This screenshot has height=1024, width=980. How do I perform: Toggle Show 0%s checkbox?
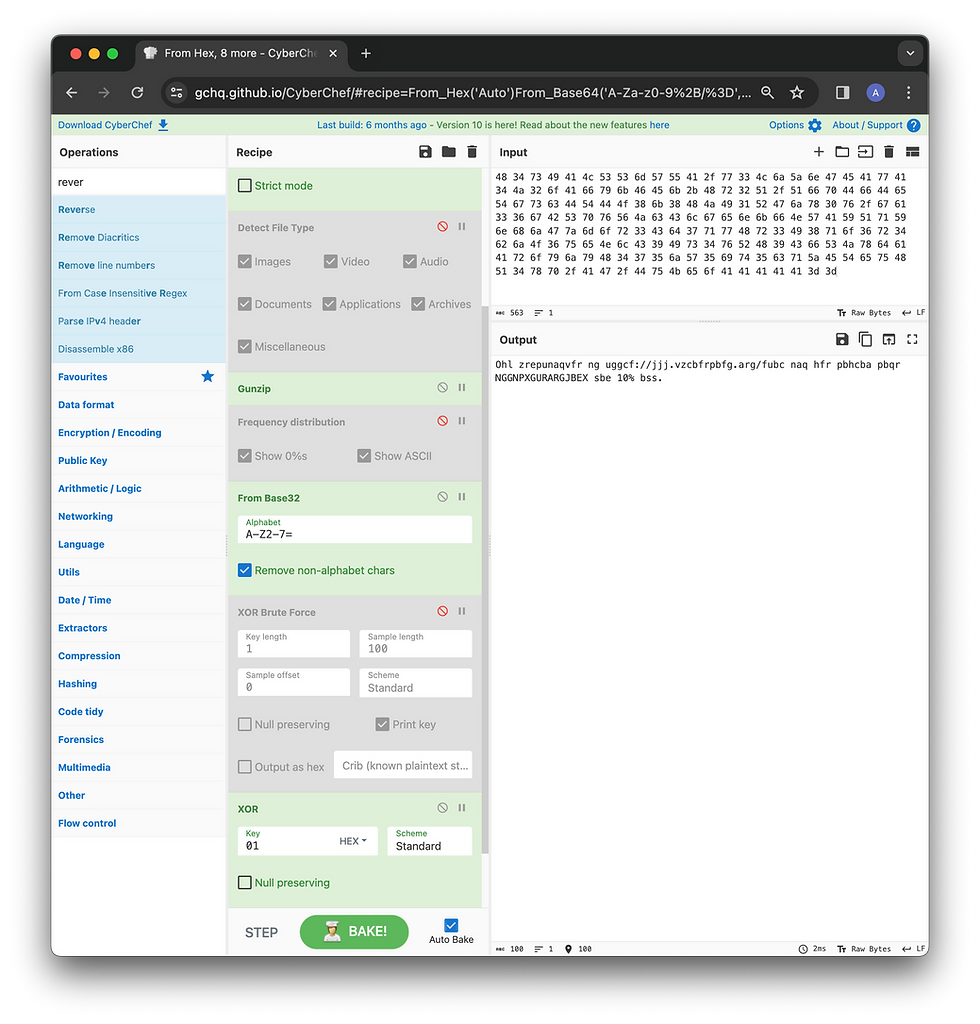(245, 456)
